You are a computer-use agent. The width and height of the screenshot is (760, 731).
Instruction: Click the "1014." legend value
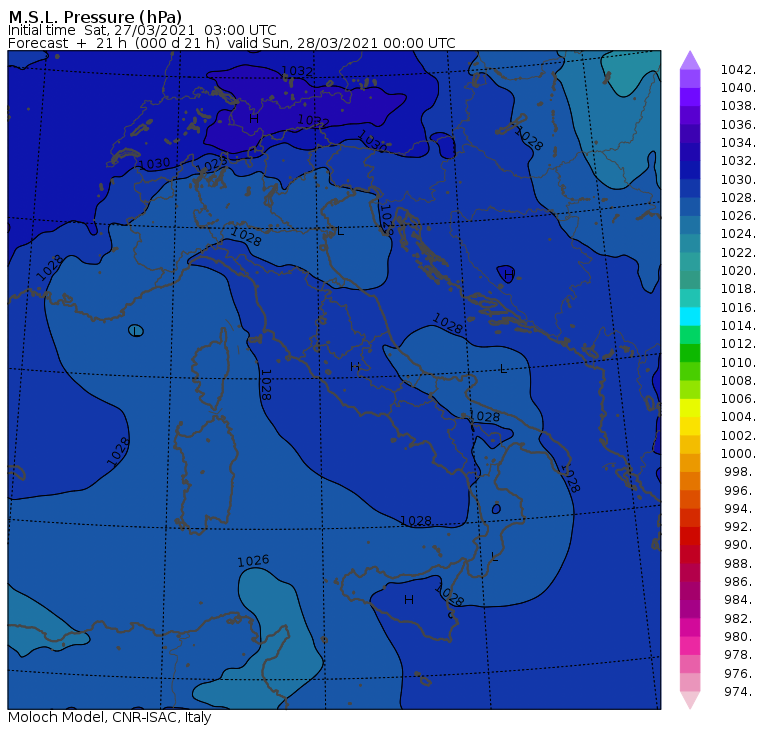coord(738,325)
